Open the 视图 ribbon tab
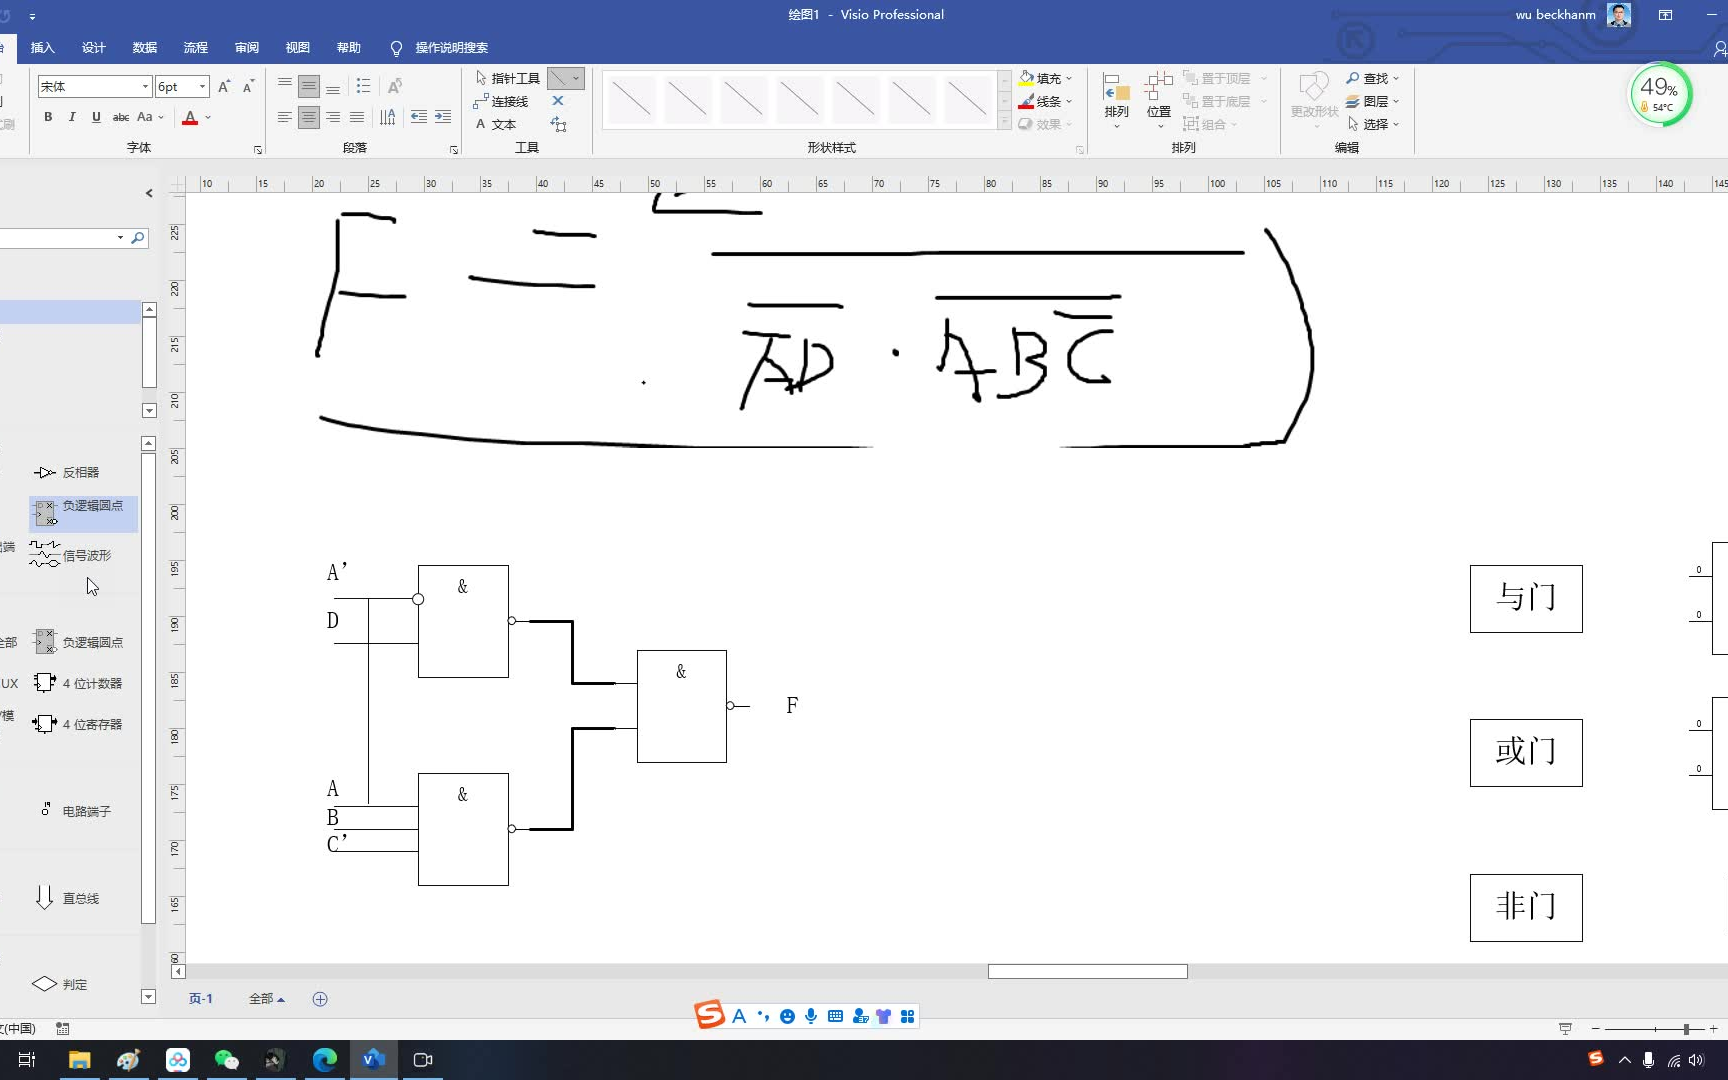 coord(297,48)
